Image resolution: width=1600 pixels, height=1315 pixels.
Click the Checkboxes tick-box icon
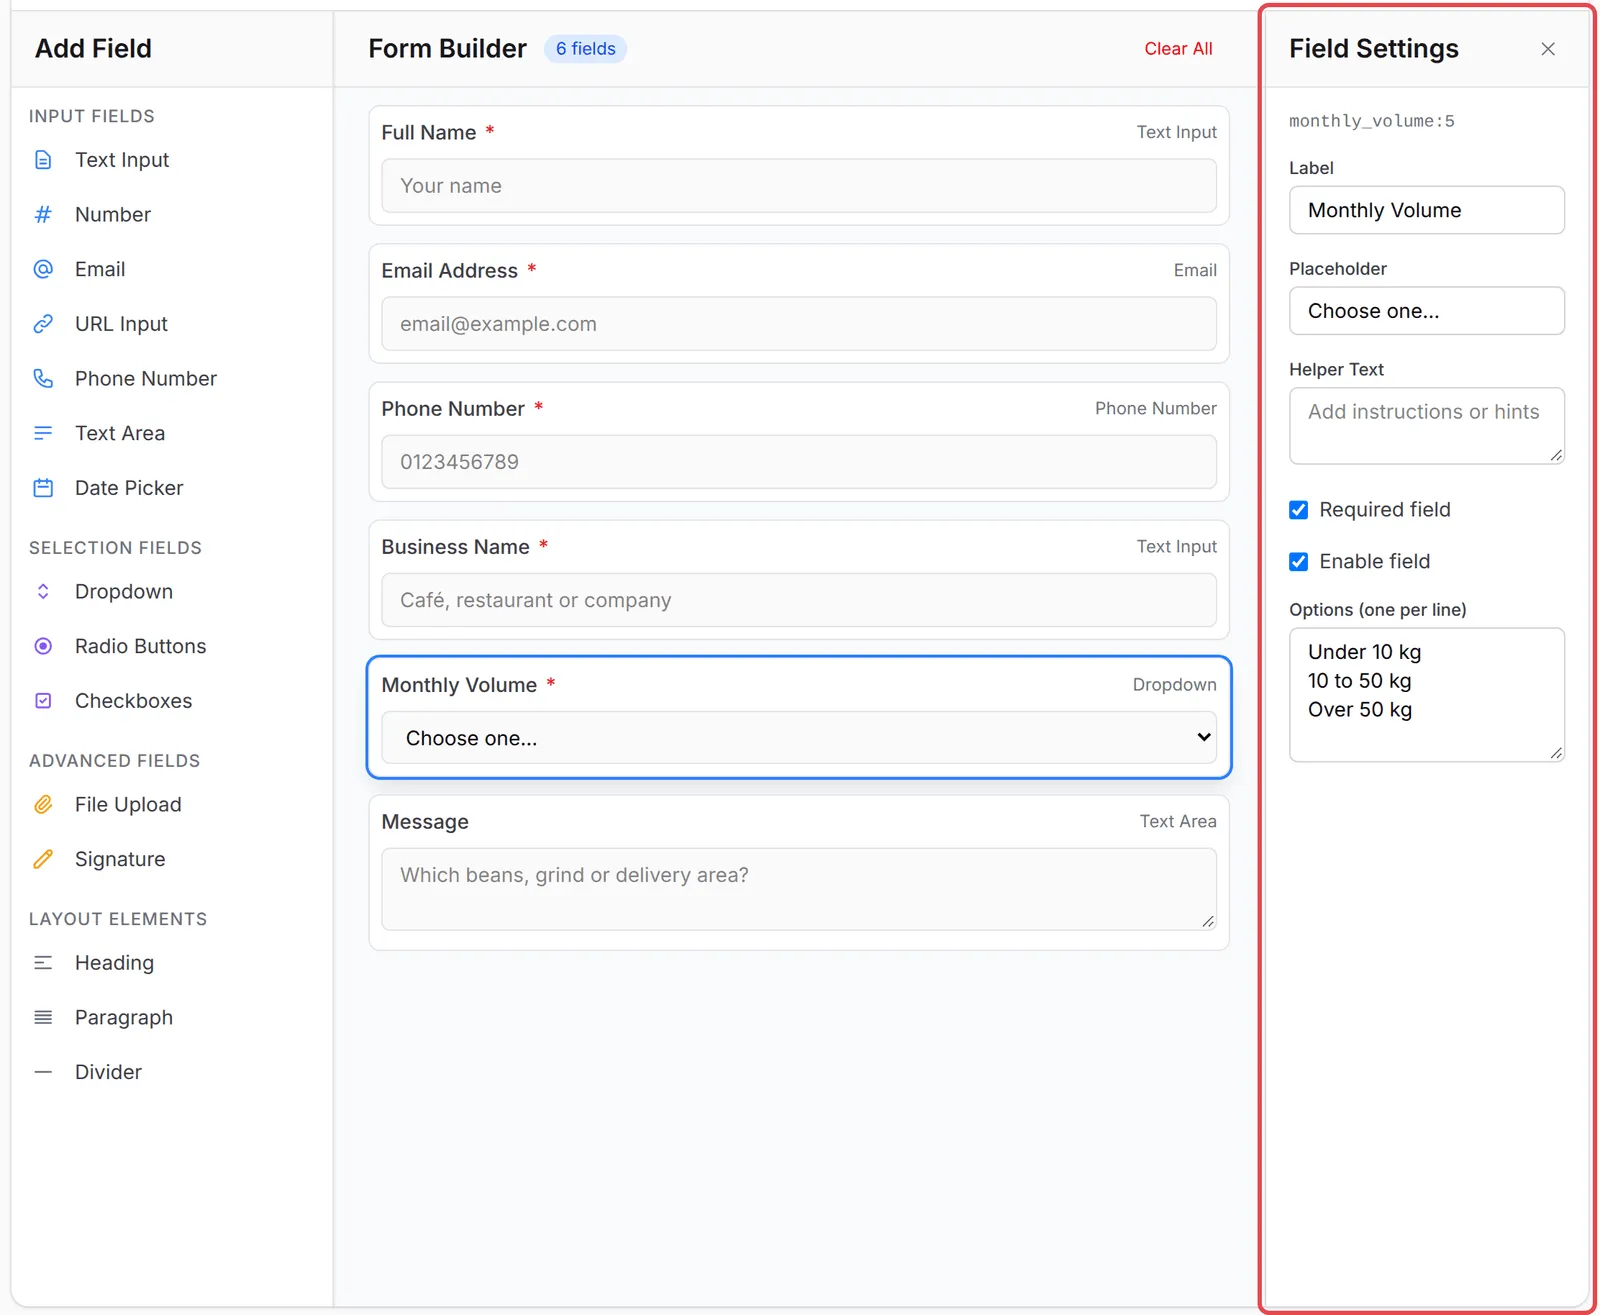coord(43,701)
